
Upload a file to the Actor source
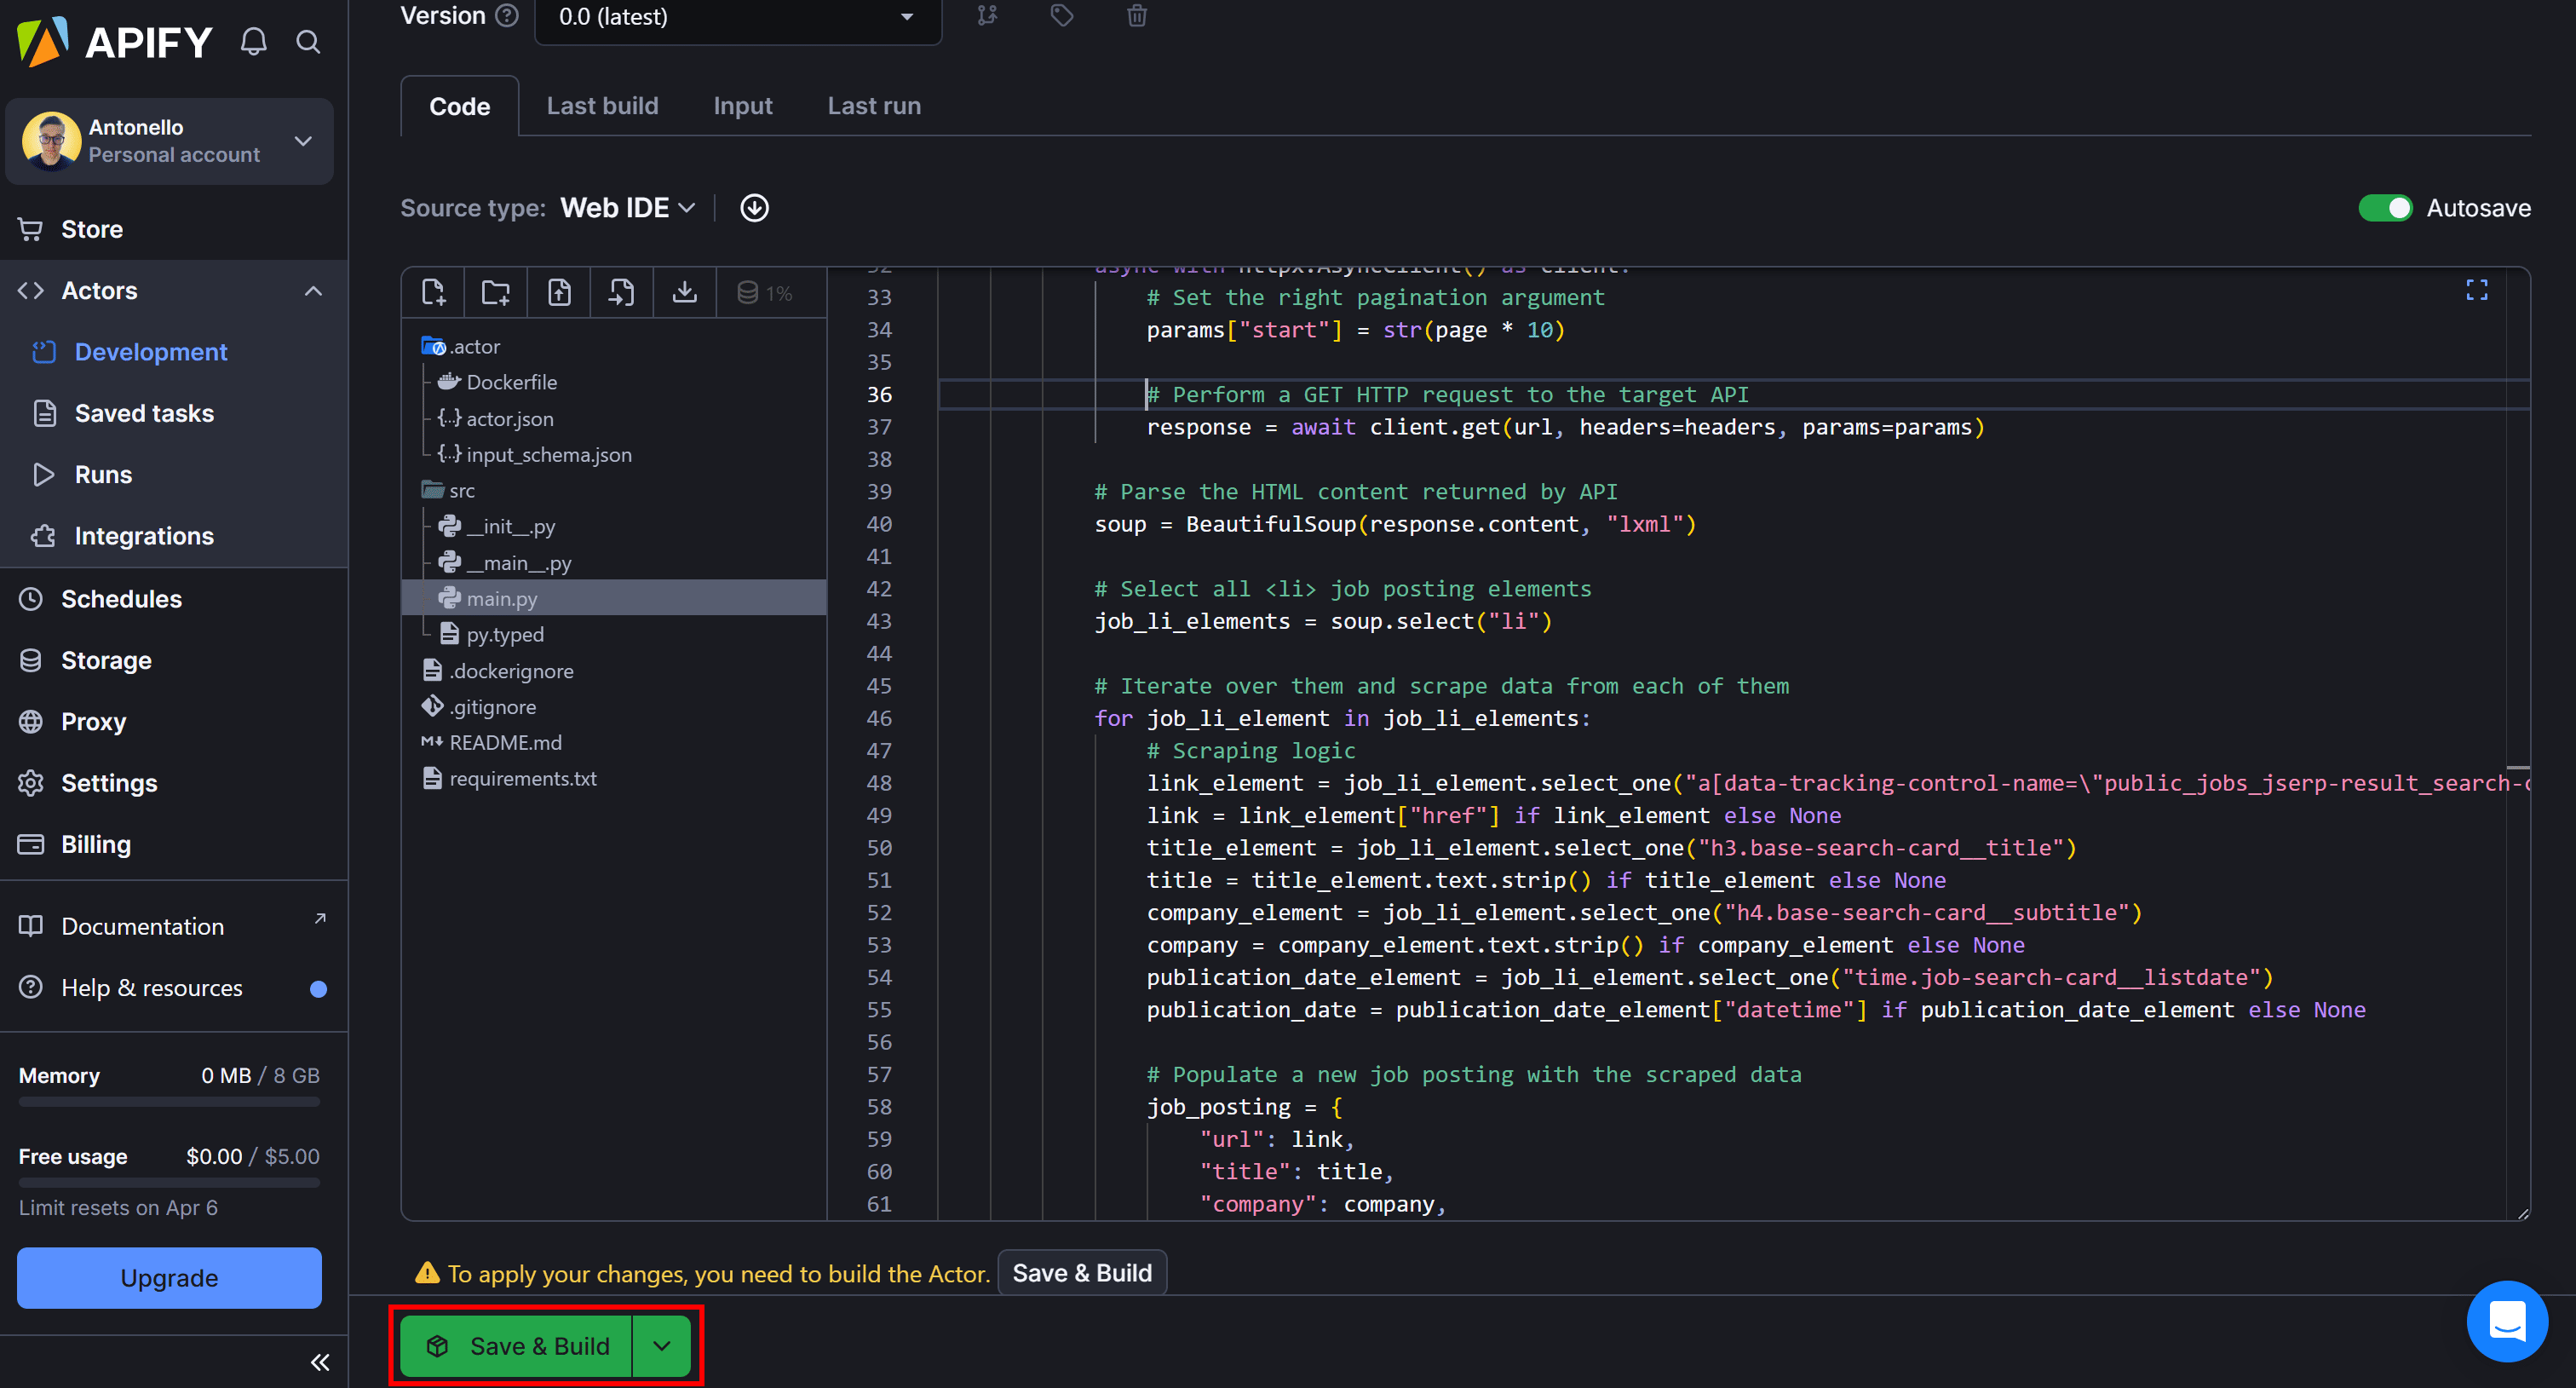pyautogui.click(x=558, y=291)
